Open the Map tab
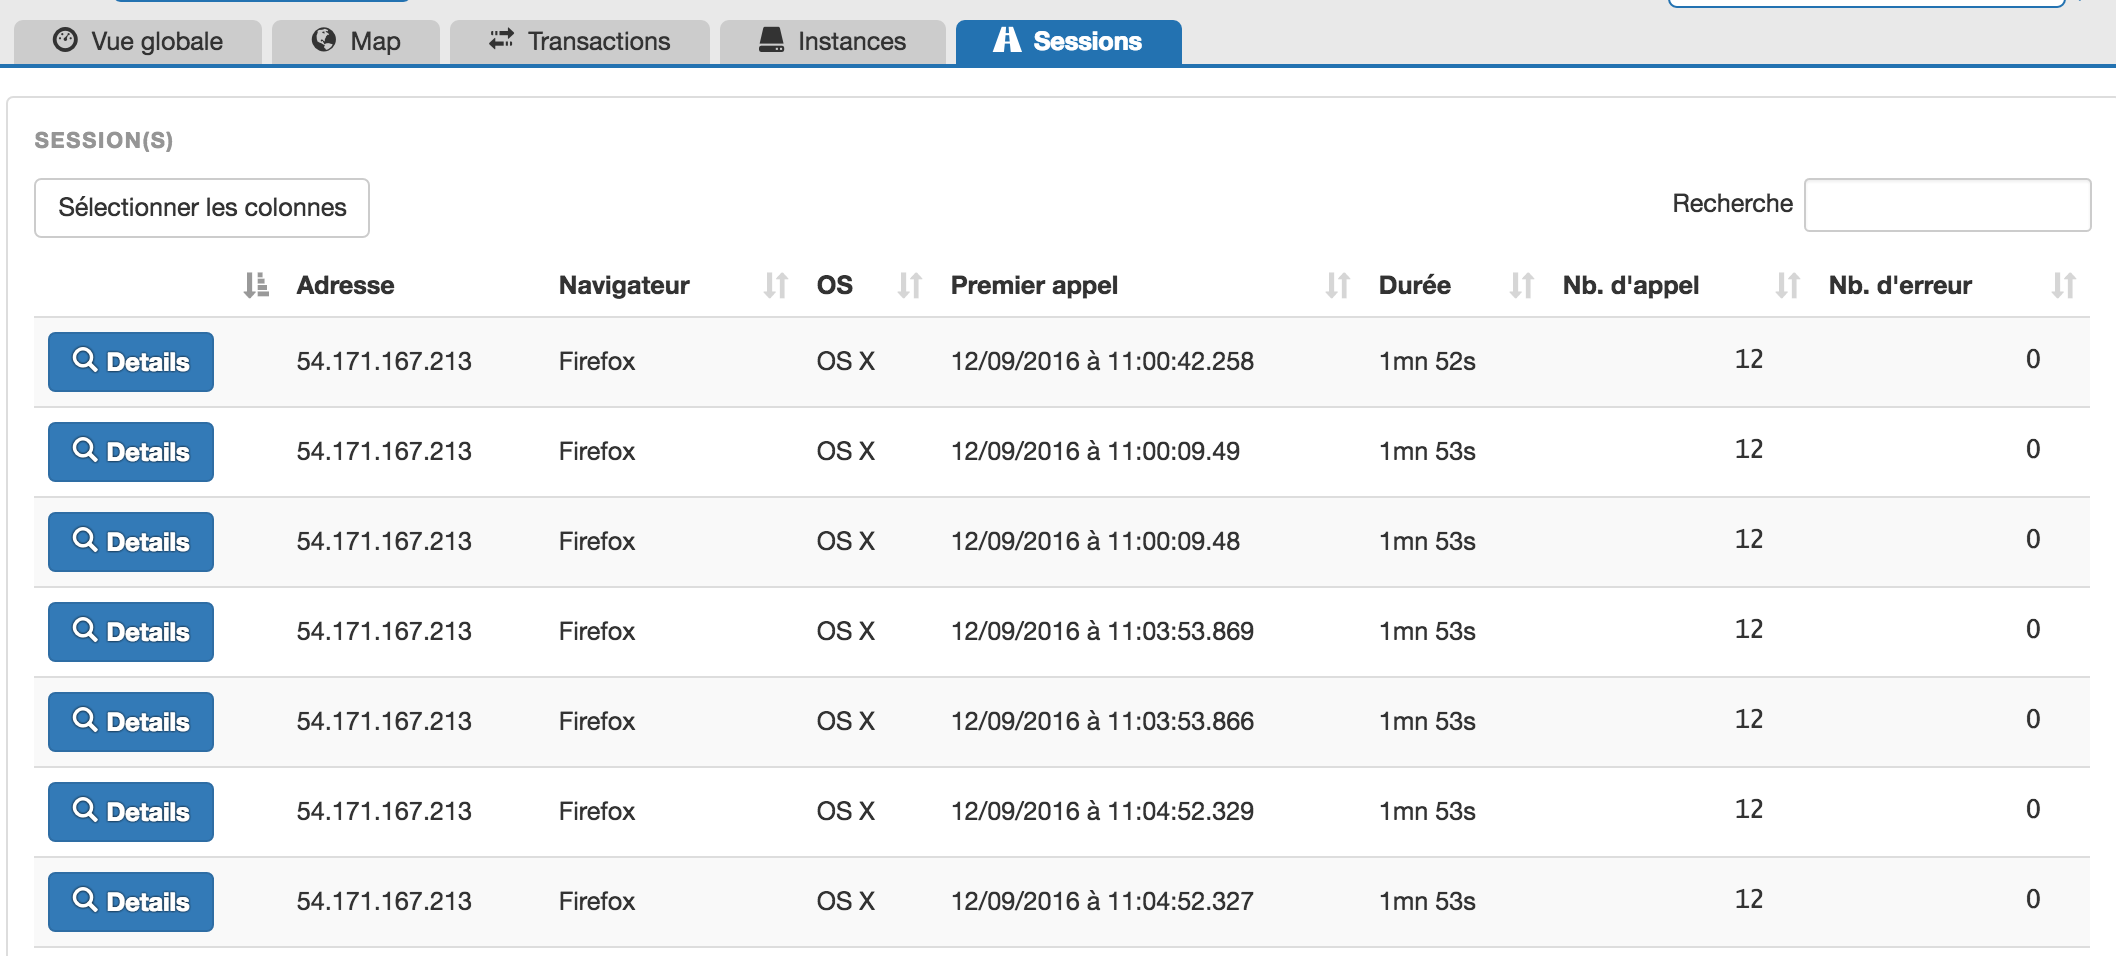The height and width of the screenshot is (956, 2116). (356, 42)
